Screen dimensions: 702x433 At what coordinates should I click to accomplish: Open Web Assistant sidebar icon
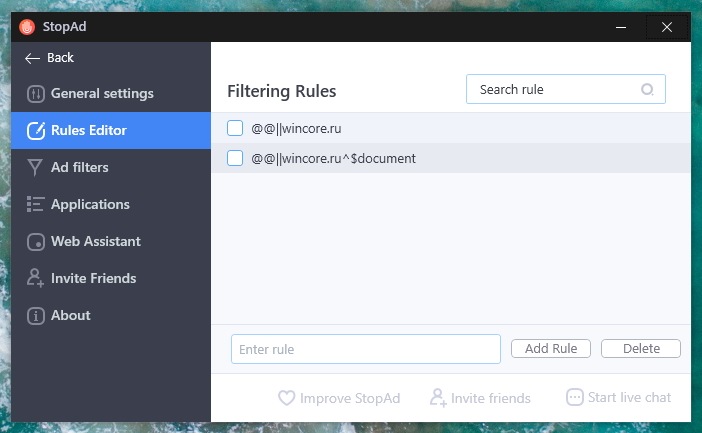36,242
